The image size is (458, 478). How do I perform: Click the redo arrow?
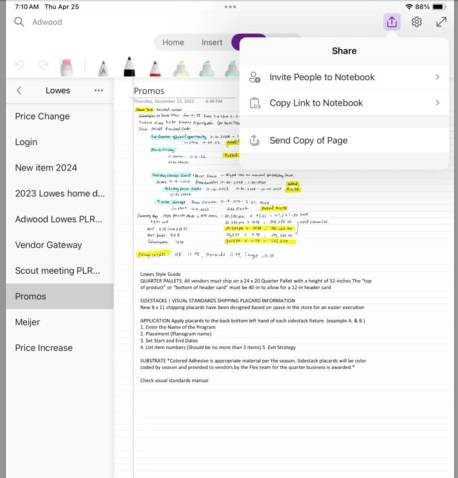44,65
